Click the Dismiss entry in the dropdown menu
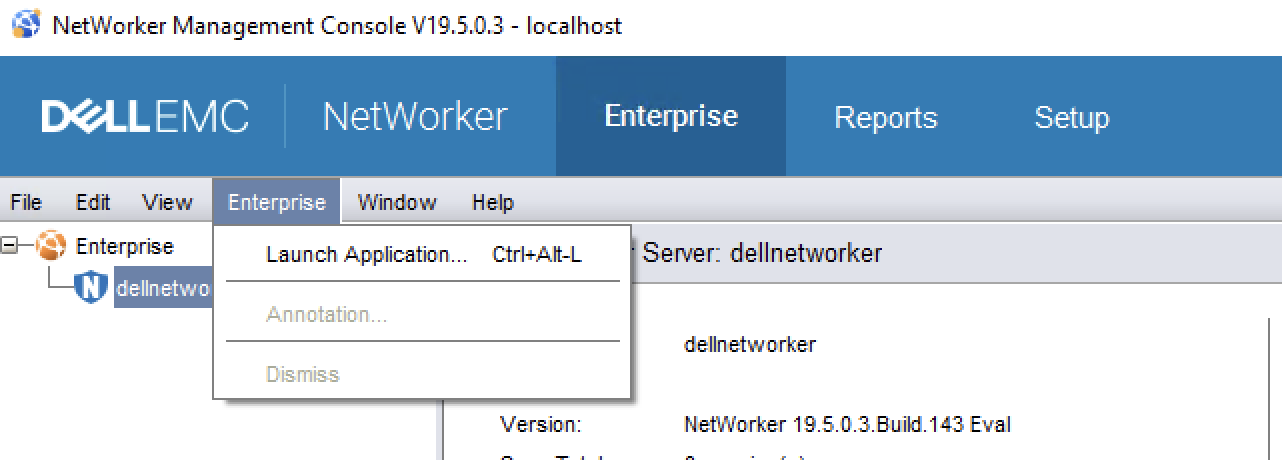 coord(302,375)
